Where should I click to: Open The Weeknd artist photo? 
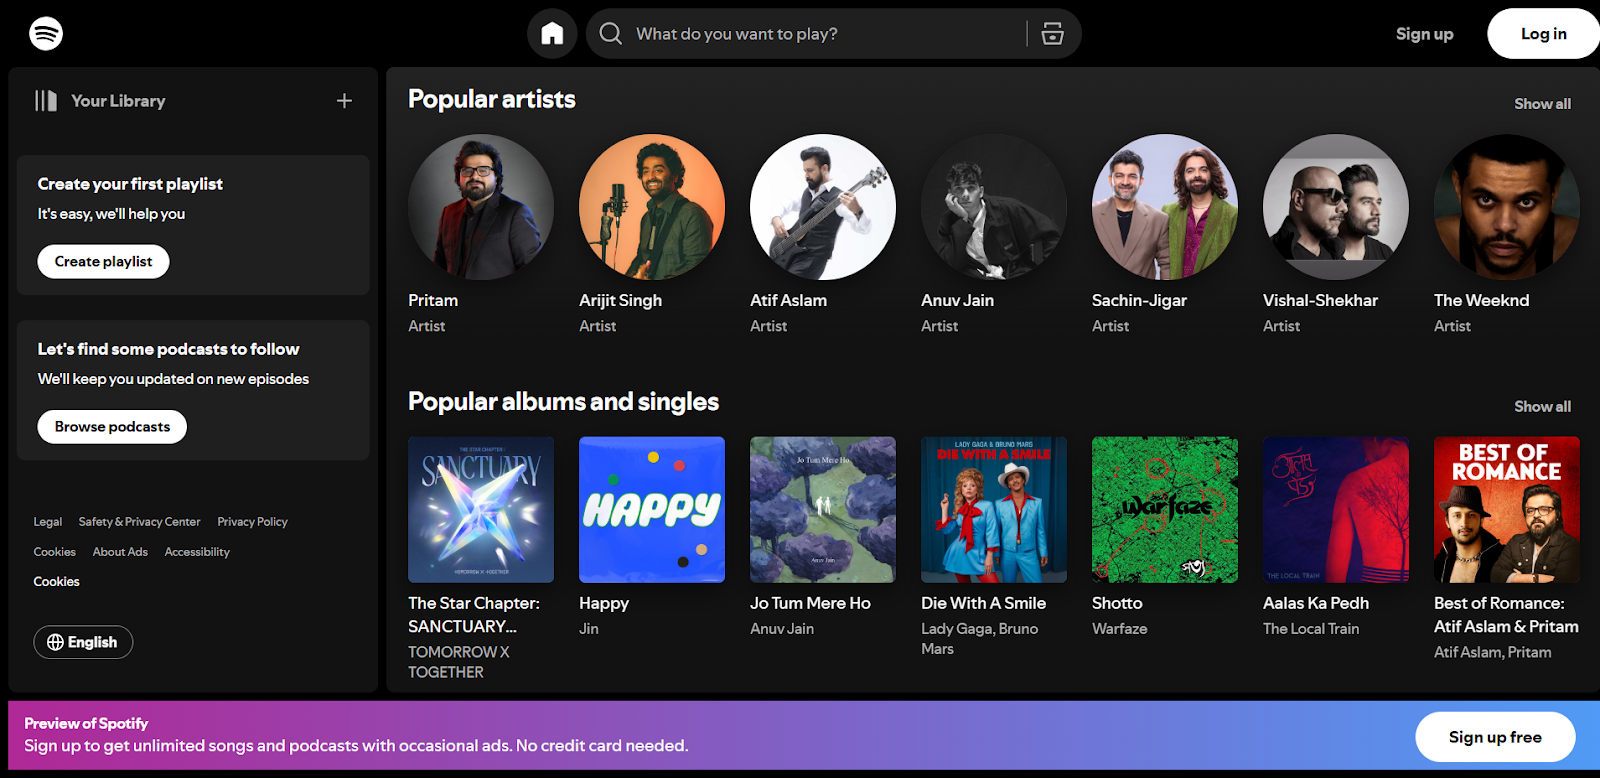[x=1507, y=207]
